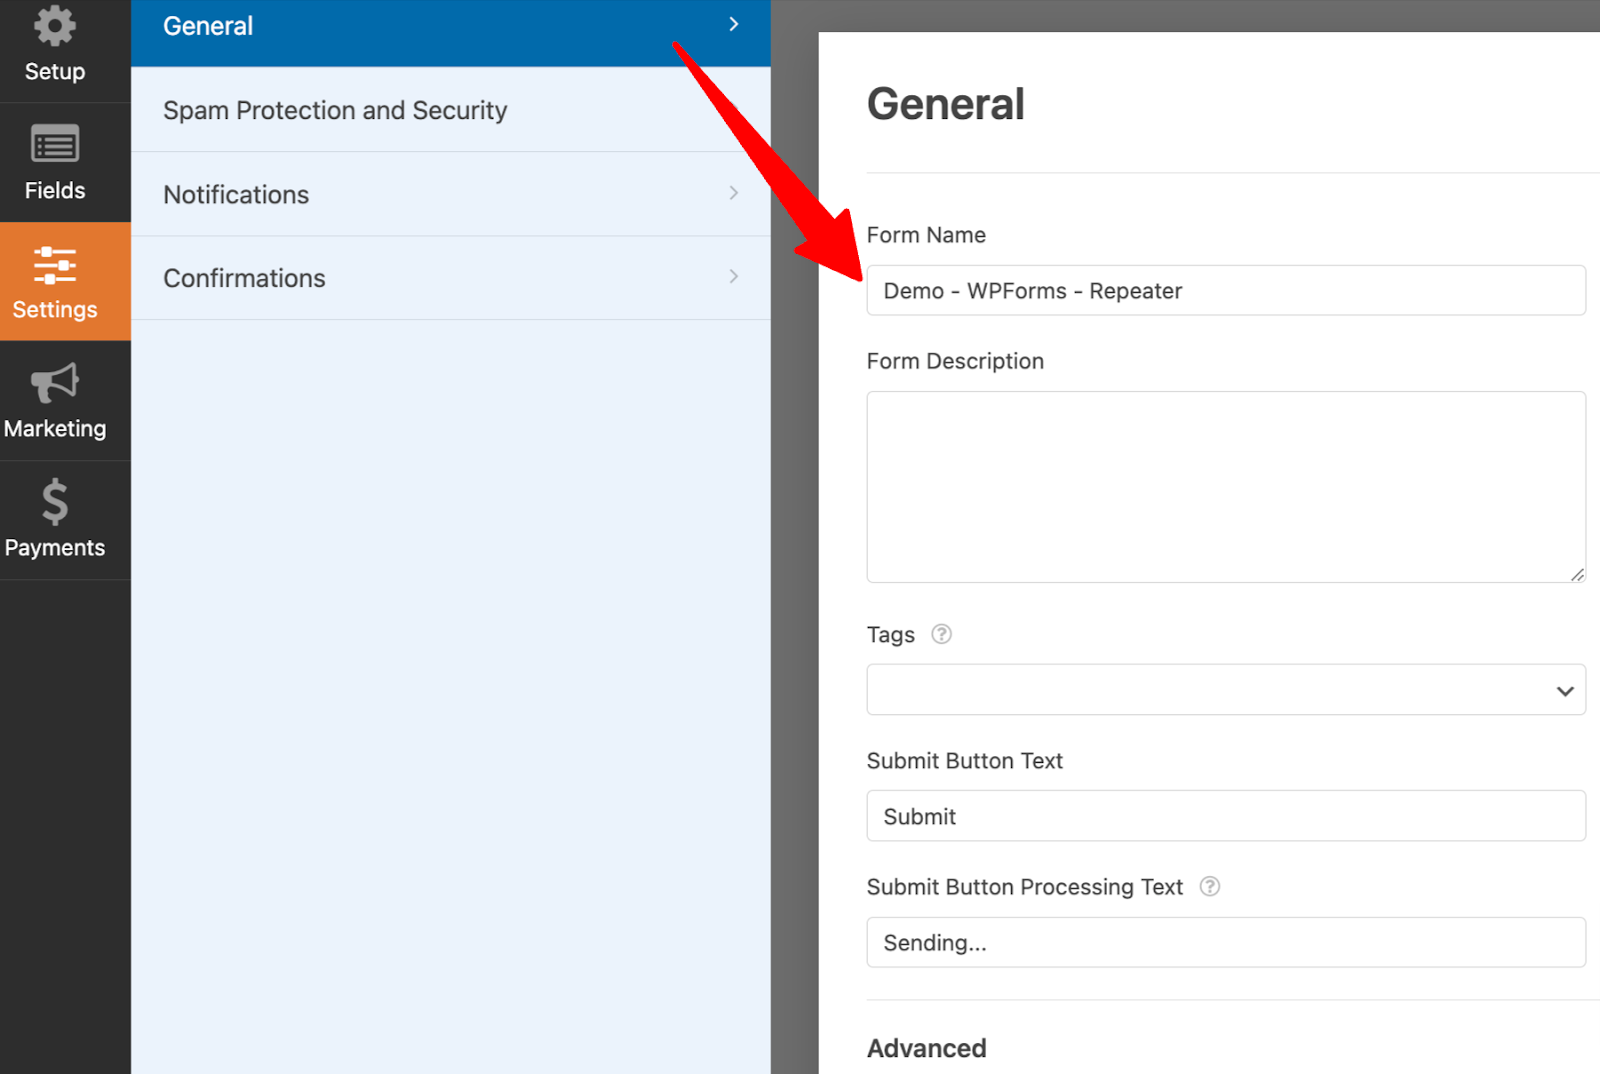Image resolution: width=1600 pixels, height=1074 pixels.
Task: Click the Form Description text area
Action: pyautogui.click(x=1226, y=487)
